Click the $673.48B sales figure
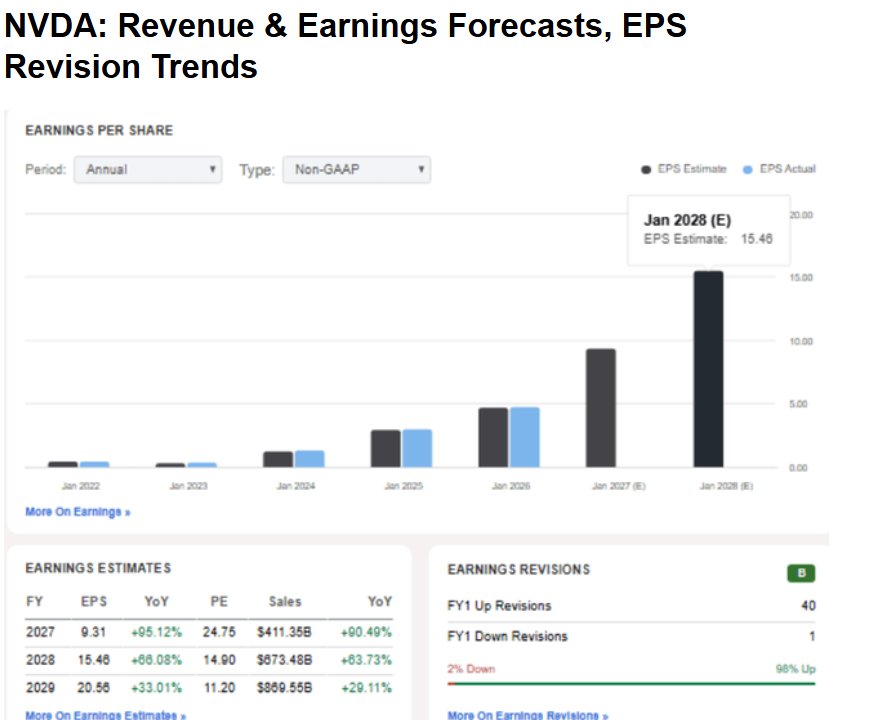 [x=284, y=660]
